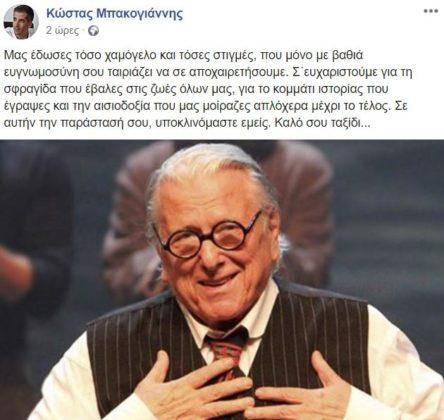Viewport: 444px width, 420px height.
Task: Click the striped red tie in the photo
Action: point(229,350)
